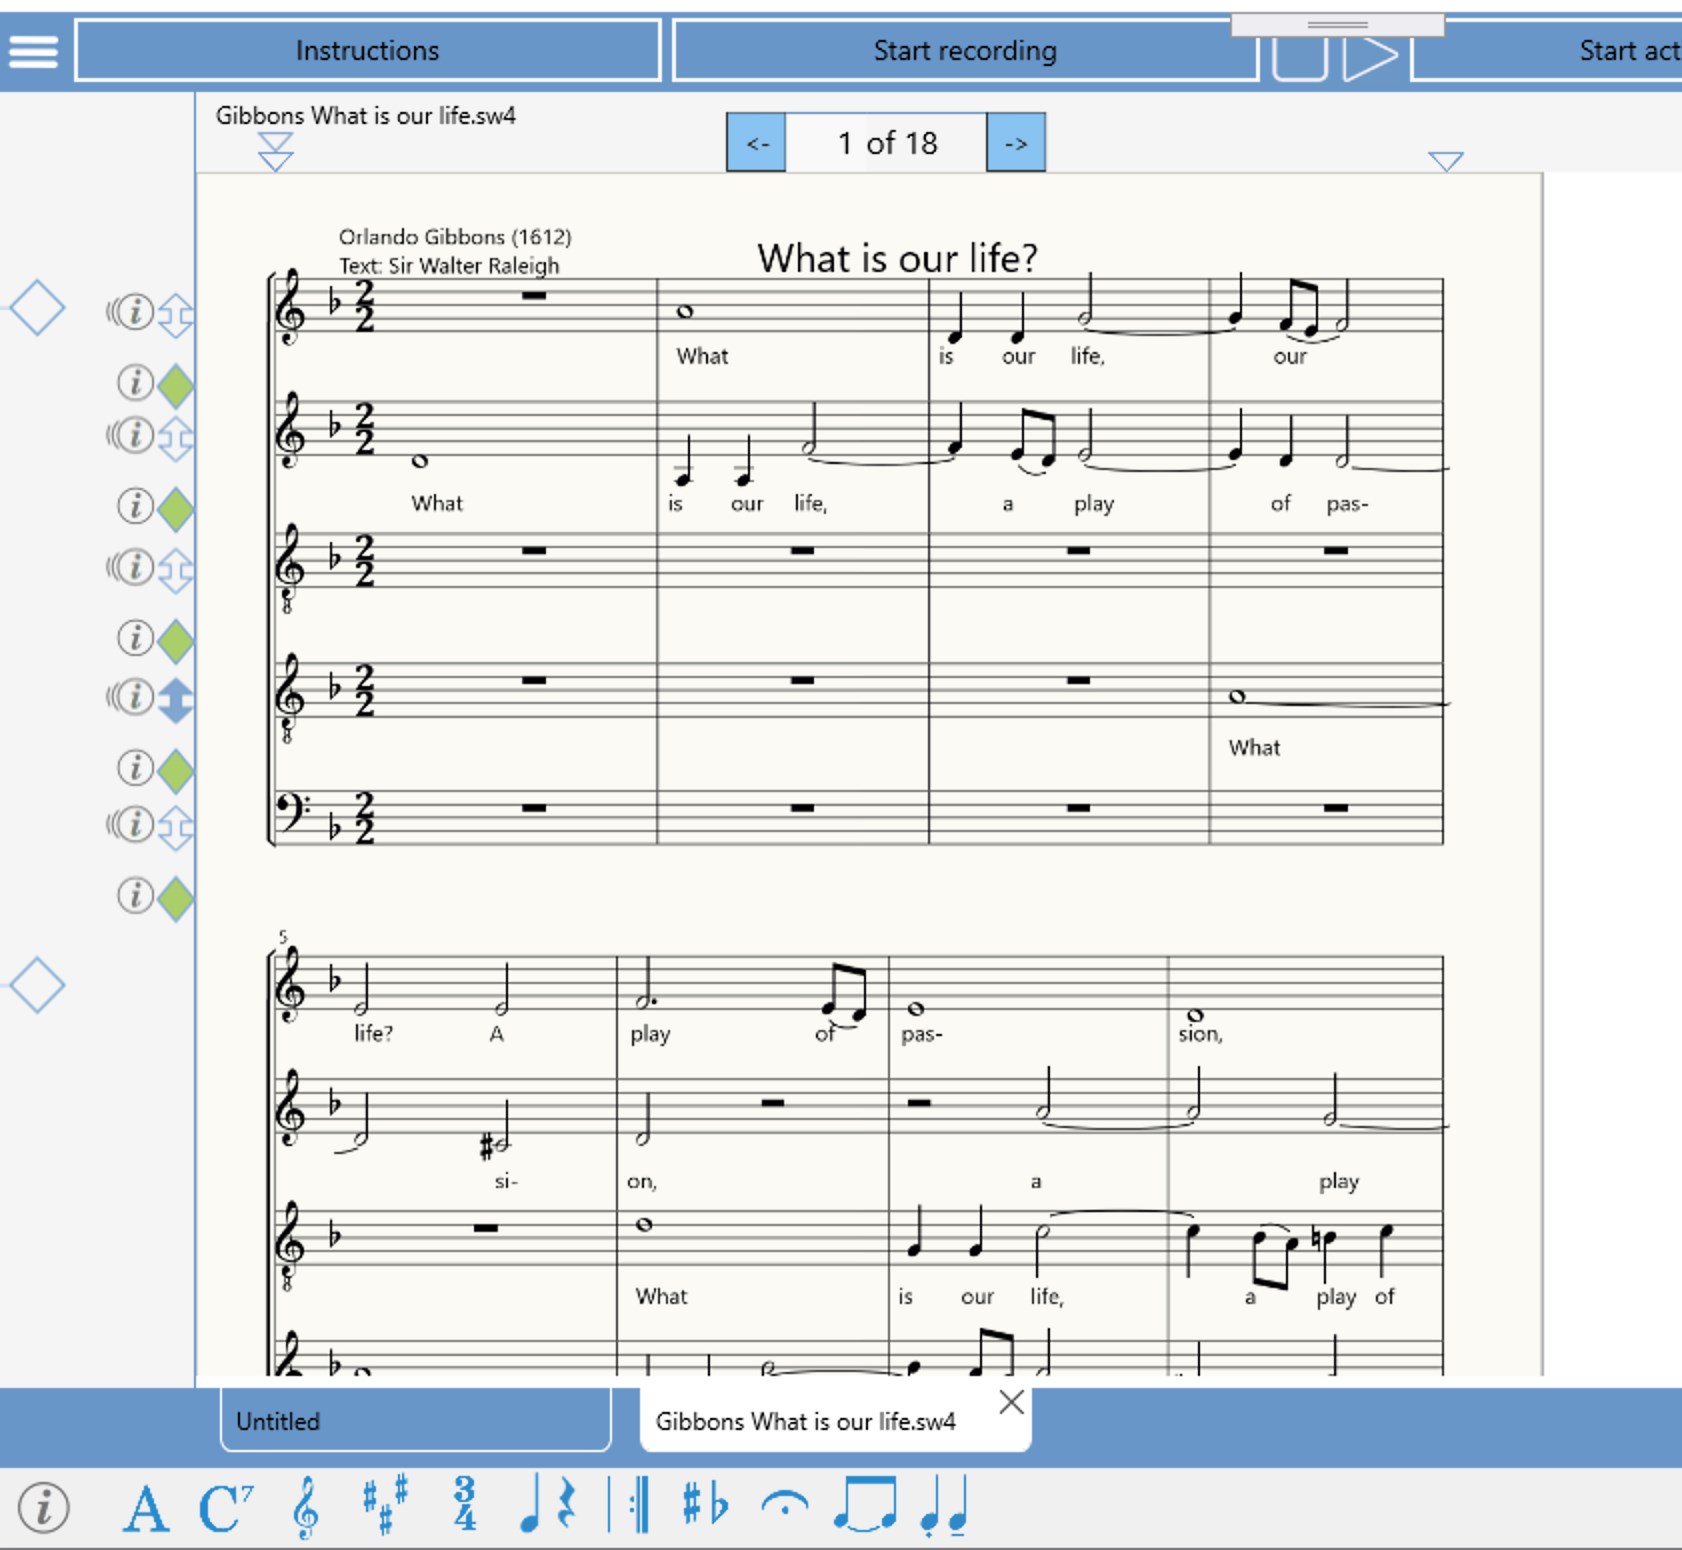Screen dimensions: 1682x1550
Task: Click the info icon in the bottom toolbar
Action: 44,1507
